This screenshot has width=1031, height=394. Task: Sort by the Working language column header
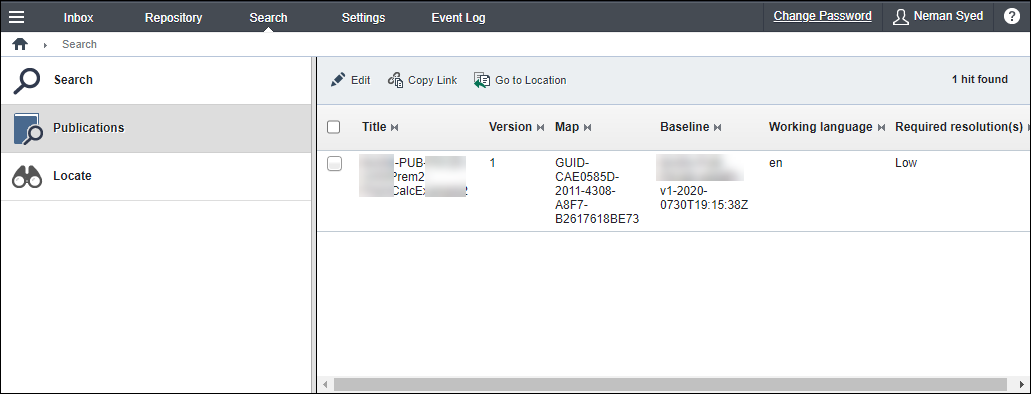[x=821, y=127]
